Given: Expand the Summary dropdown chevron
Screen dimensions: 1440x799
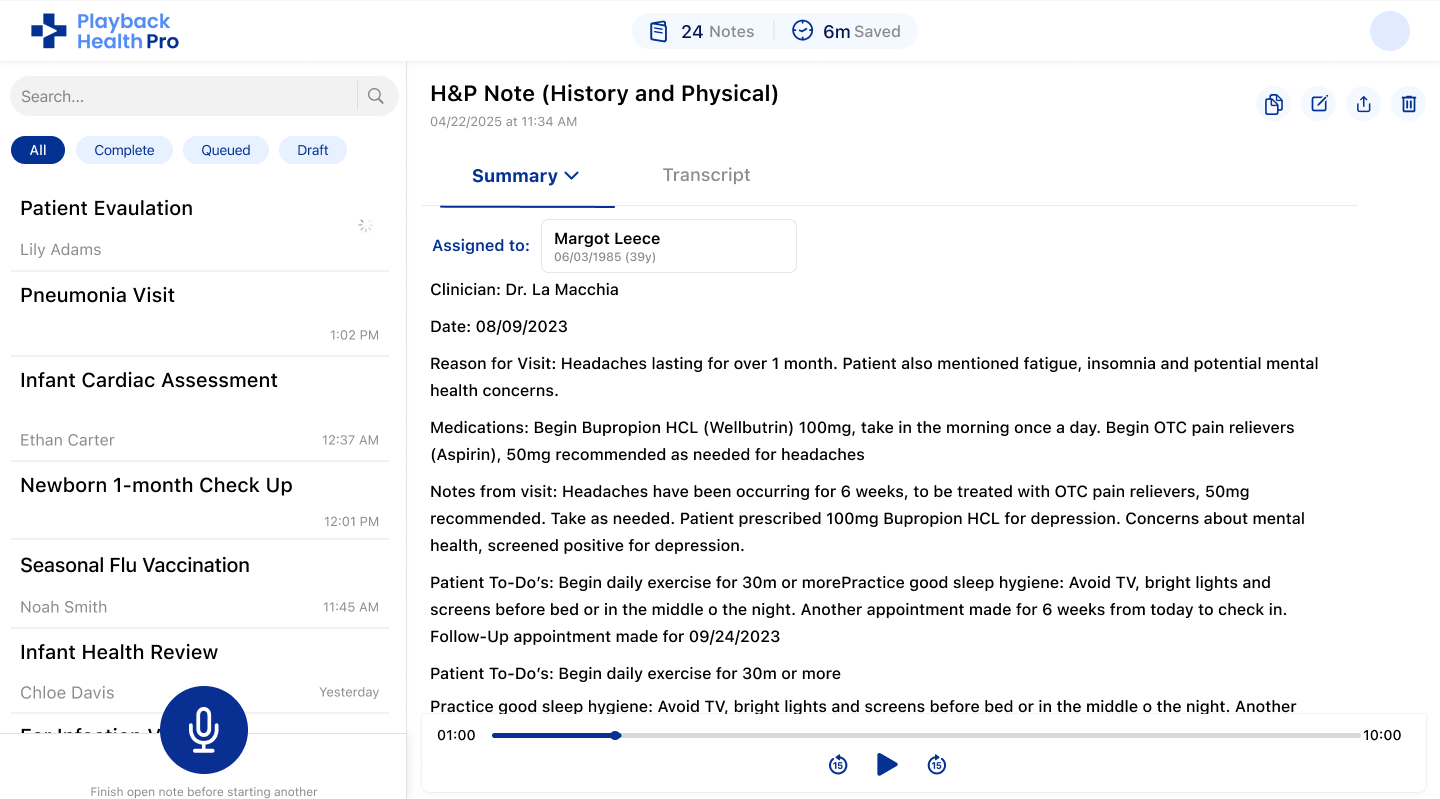Looking at the screenshot, I should [x=572, y=176].
